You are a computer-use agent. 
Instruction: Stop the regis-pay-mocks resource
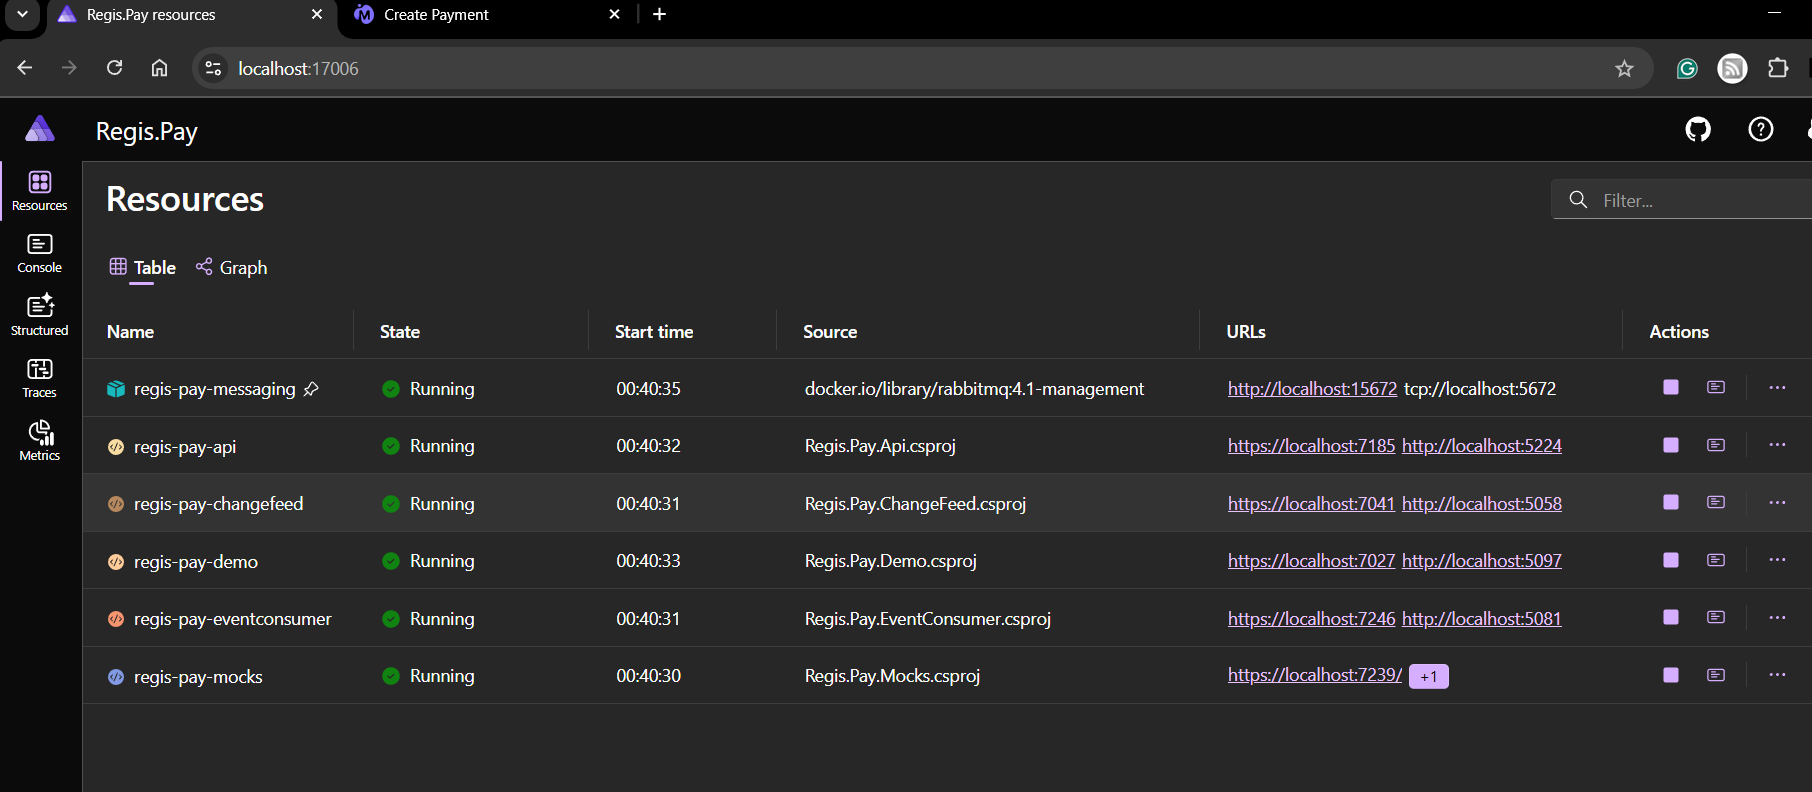point(1671,675)
